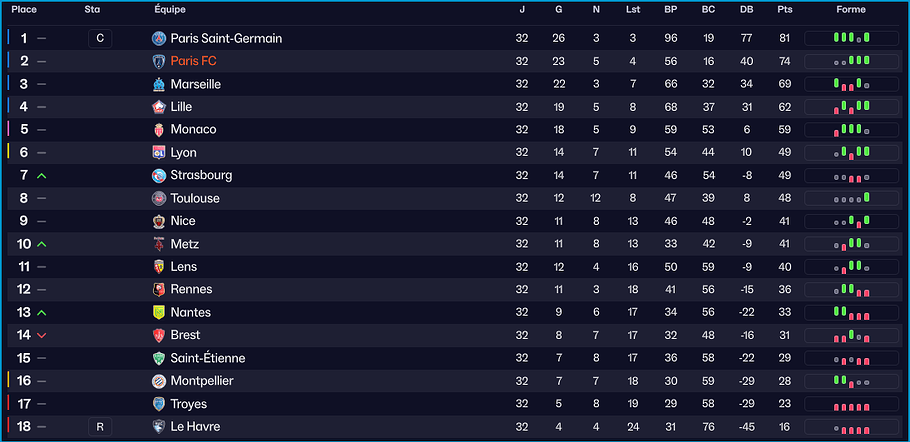Click Toulouse's form indicator bars
910x442 pixels.
(x=851, y=198)
